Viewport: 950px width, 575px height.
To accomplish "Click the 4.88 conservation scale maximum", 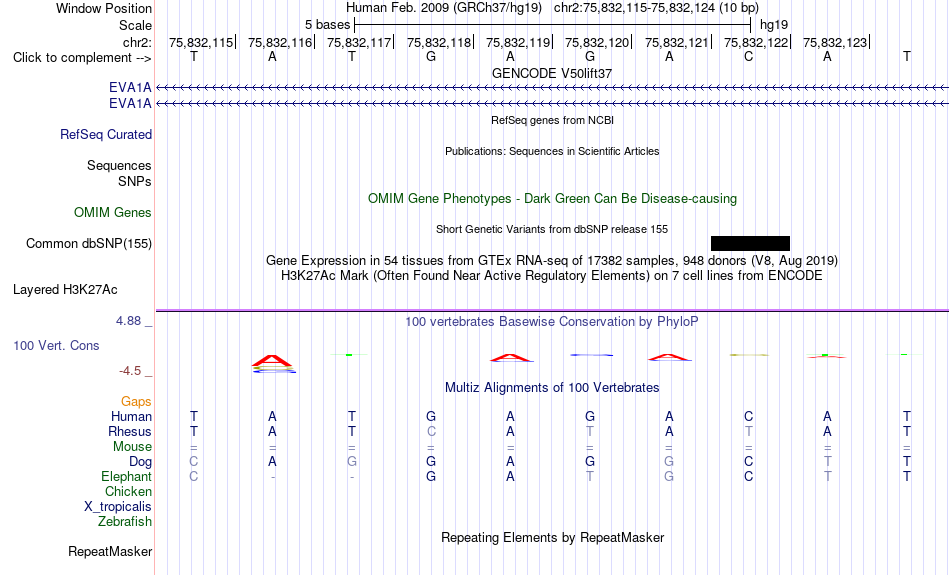I will [x=128, y=321].
